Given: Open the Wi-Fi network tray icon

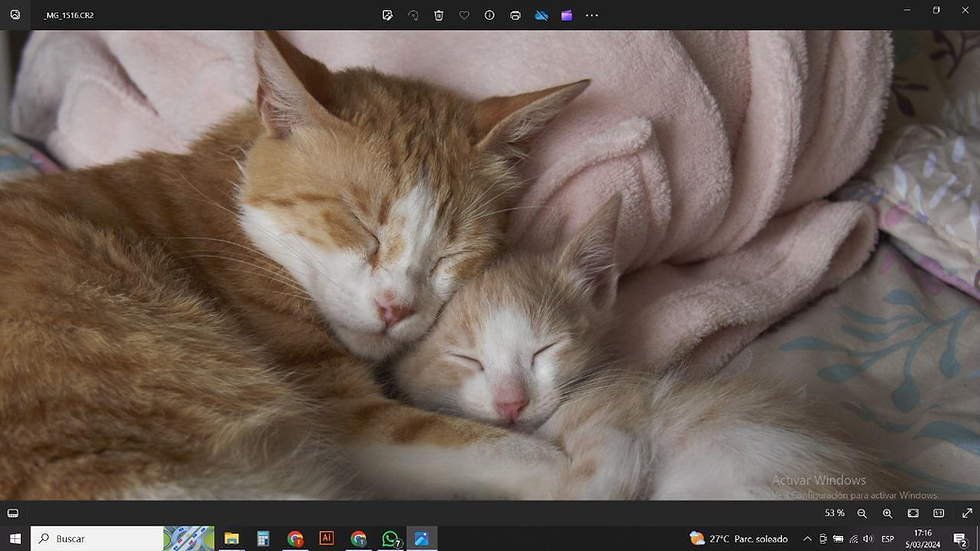Looking at the screenshot, I should [x=853, y=539].
